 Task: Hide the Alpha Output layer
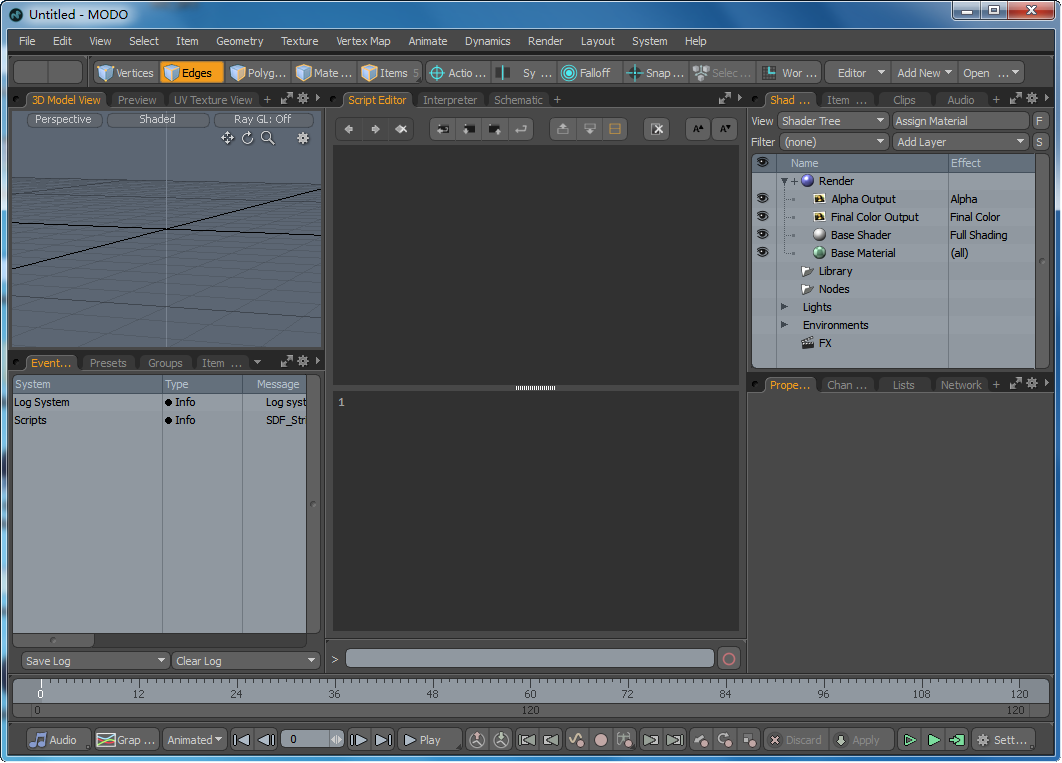coord(762,199)
